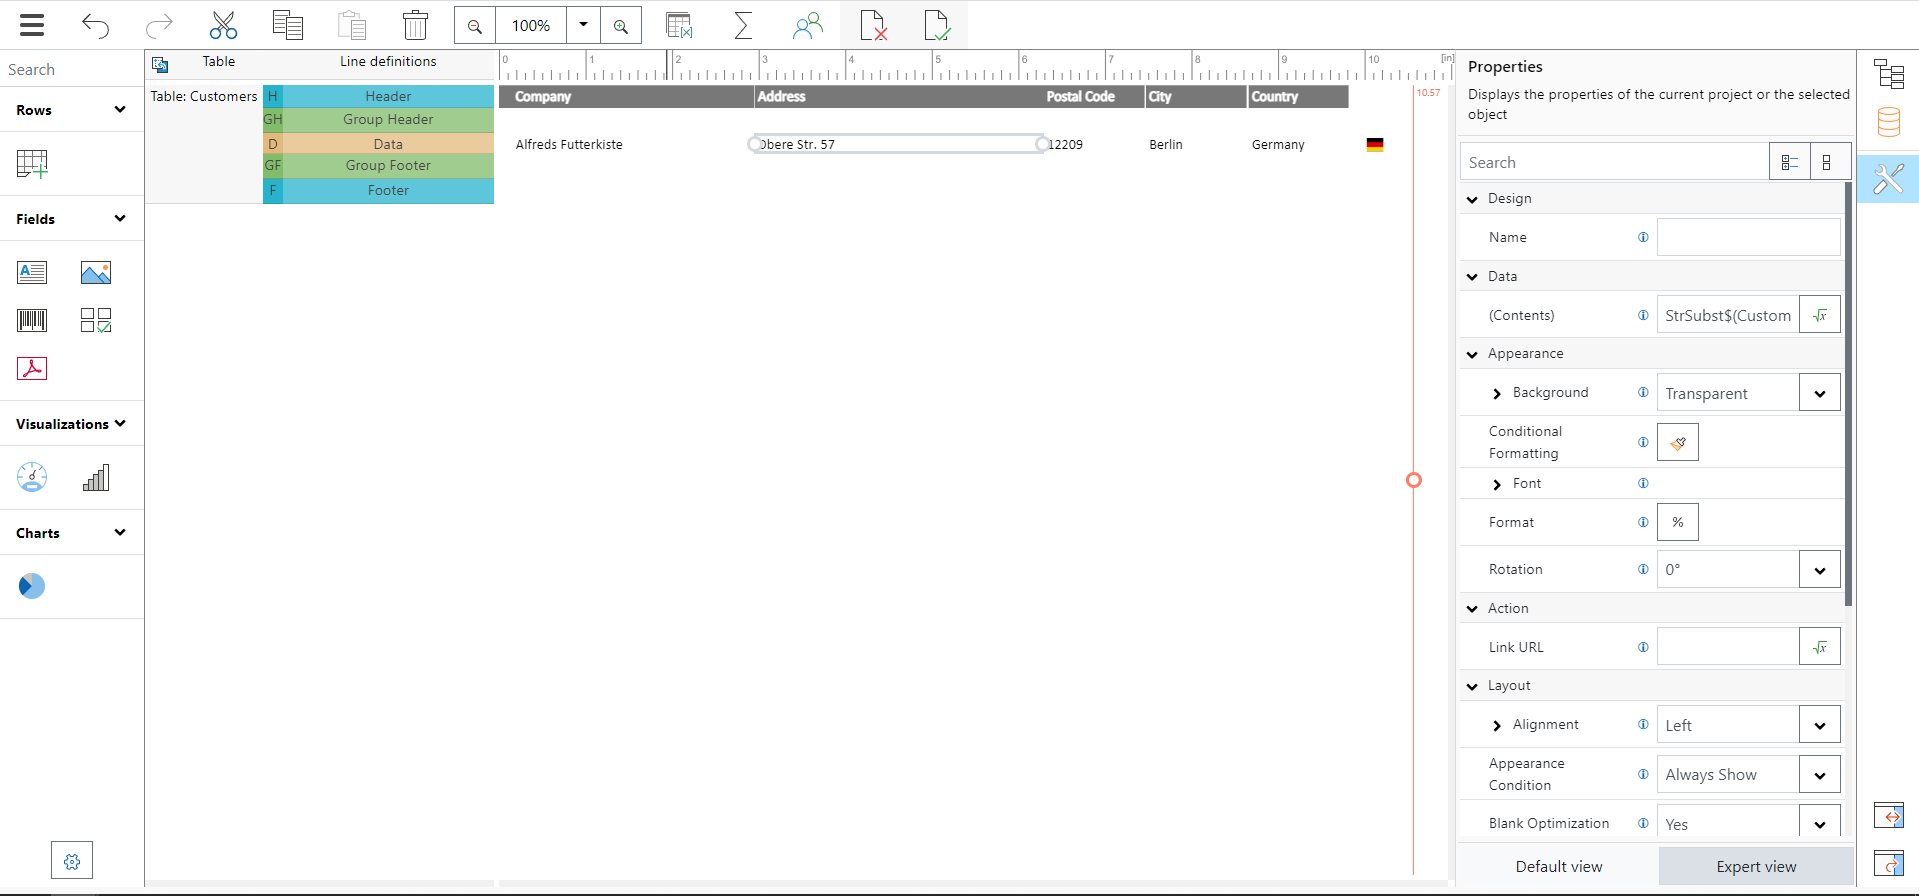1919x896 pixels.
Task: Open the Background Transparent dropdown
Action: coord(1820,393)
